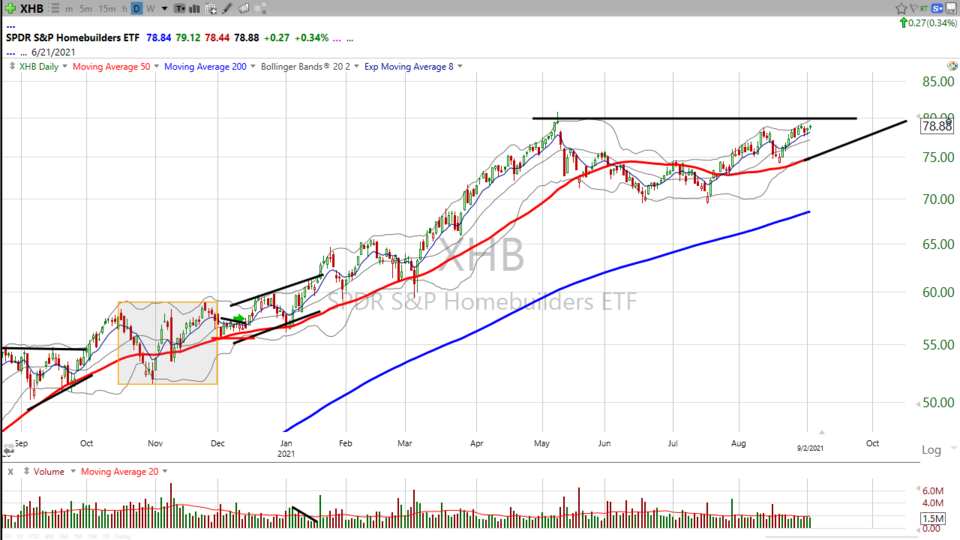Click the notes tag icon in toolbar
The image size is (960, 540).
(x=244, y=9)
